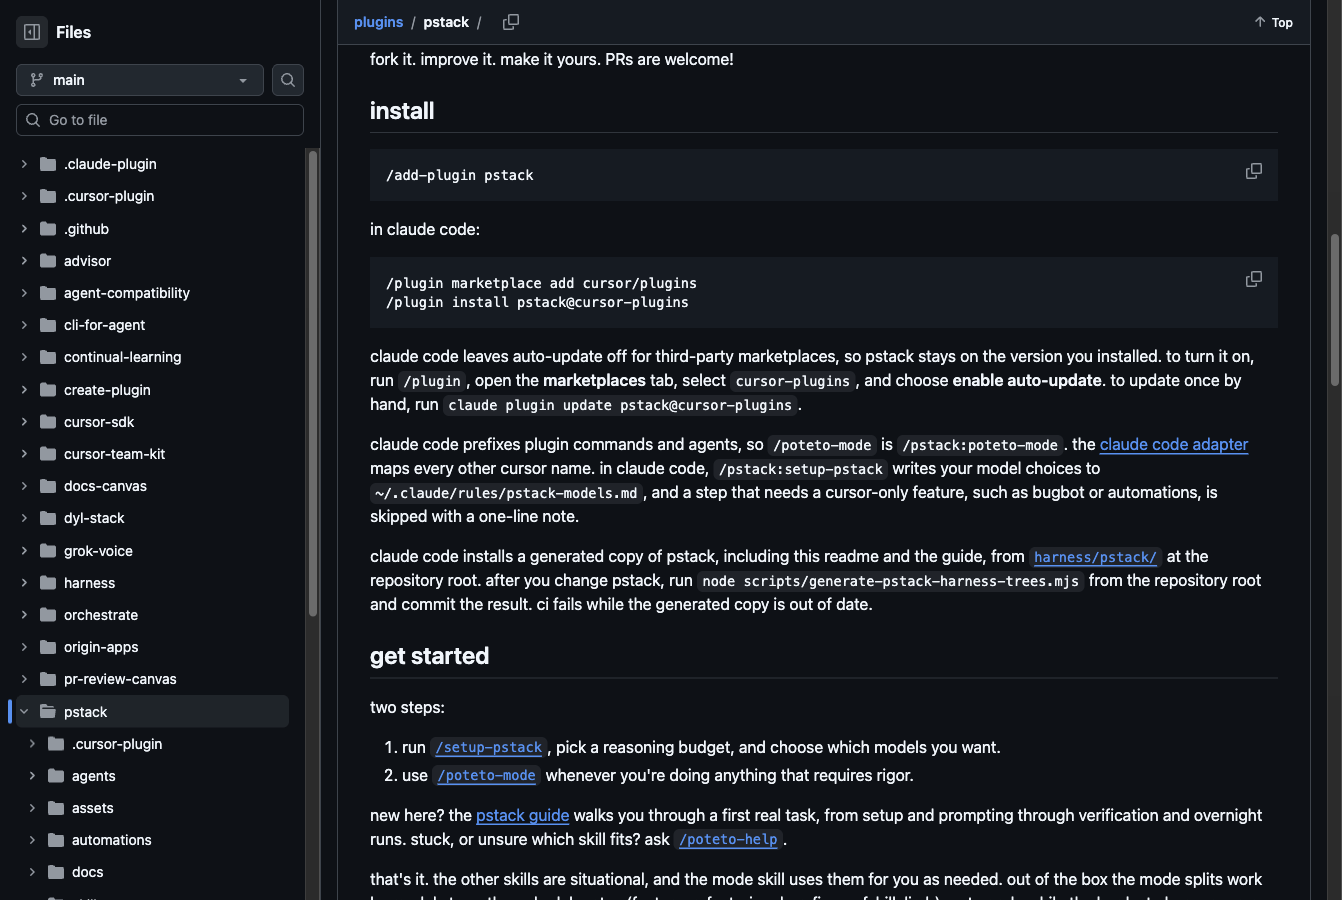Click the file tree scrollbar
This screenshot has height=900, width=1342.
coord(313,383)
